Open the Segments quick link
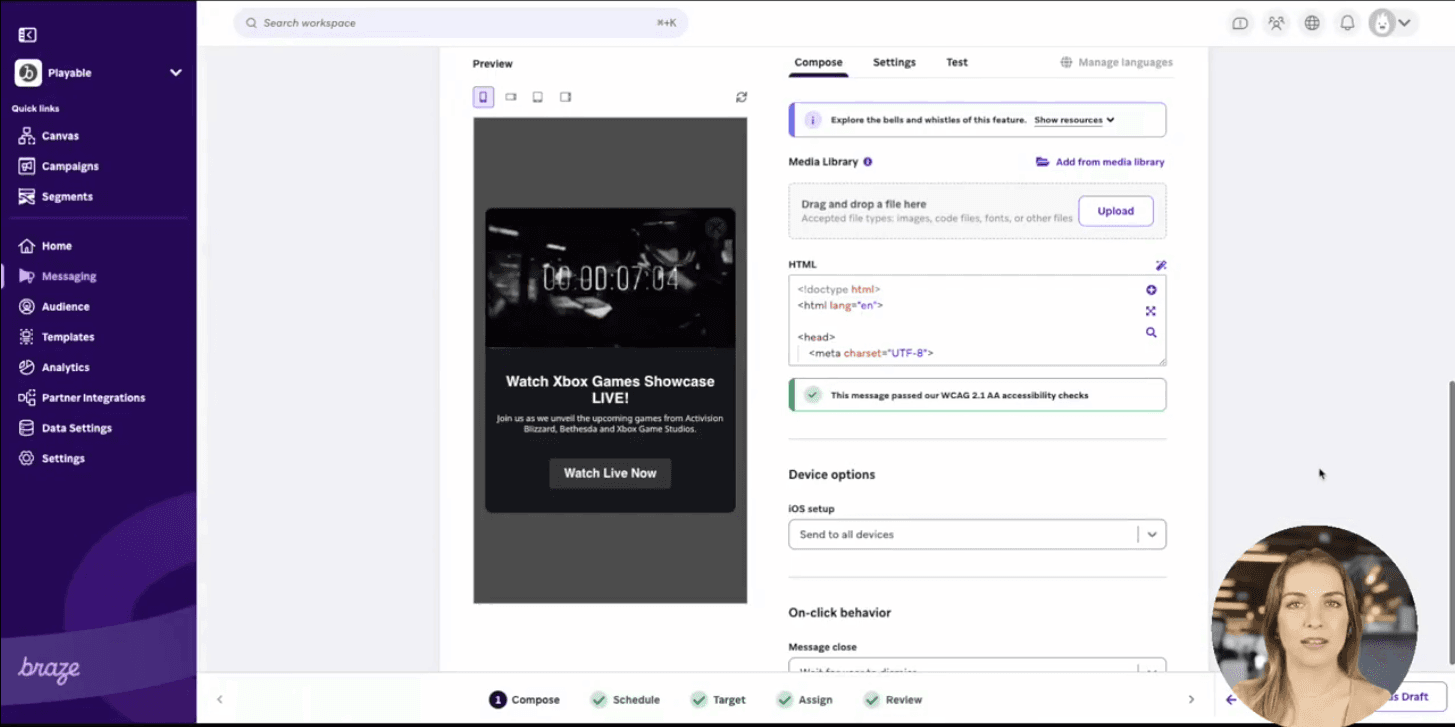 click(x=55, y=197)
